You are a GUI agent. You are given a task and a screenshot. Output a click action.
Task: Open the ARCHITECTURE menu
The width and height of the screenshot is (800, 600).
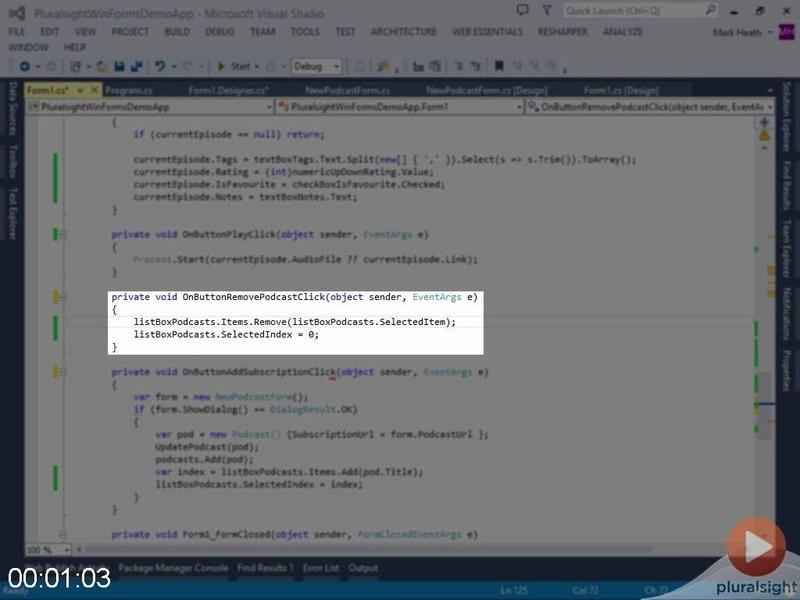404,32
